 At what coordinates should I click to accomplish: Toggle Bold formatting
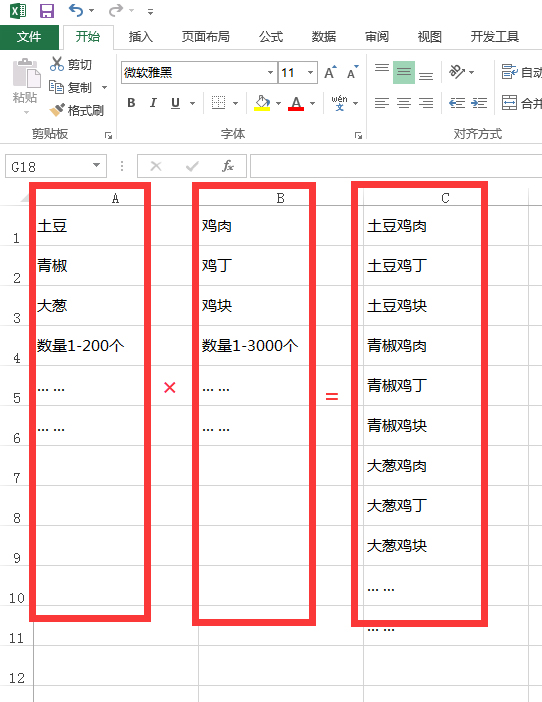[x=131, y=103]
